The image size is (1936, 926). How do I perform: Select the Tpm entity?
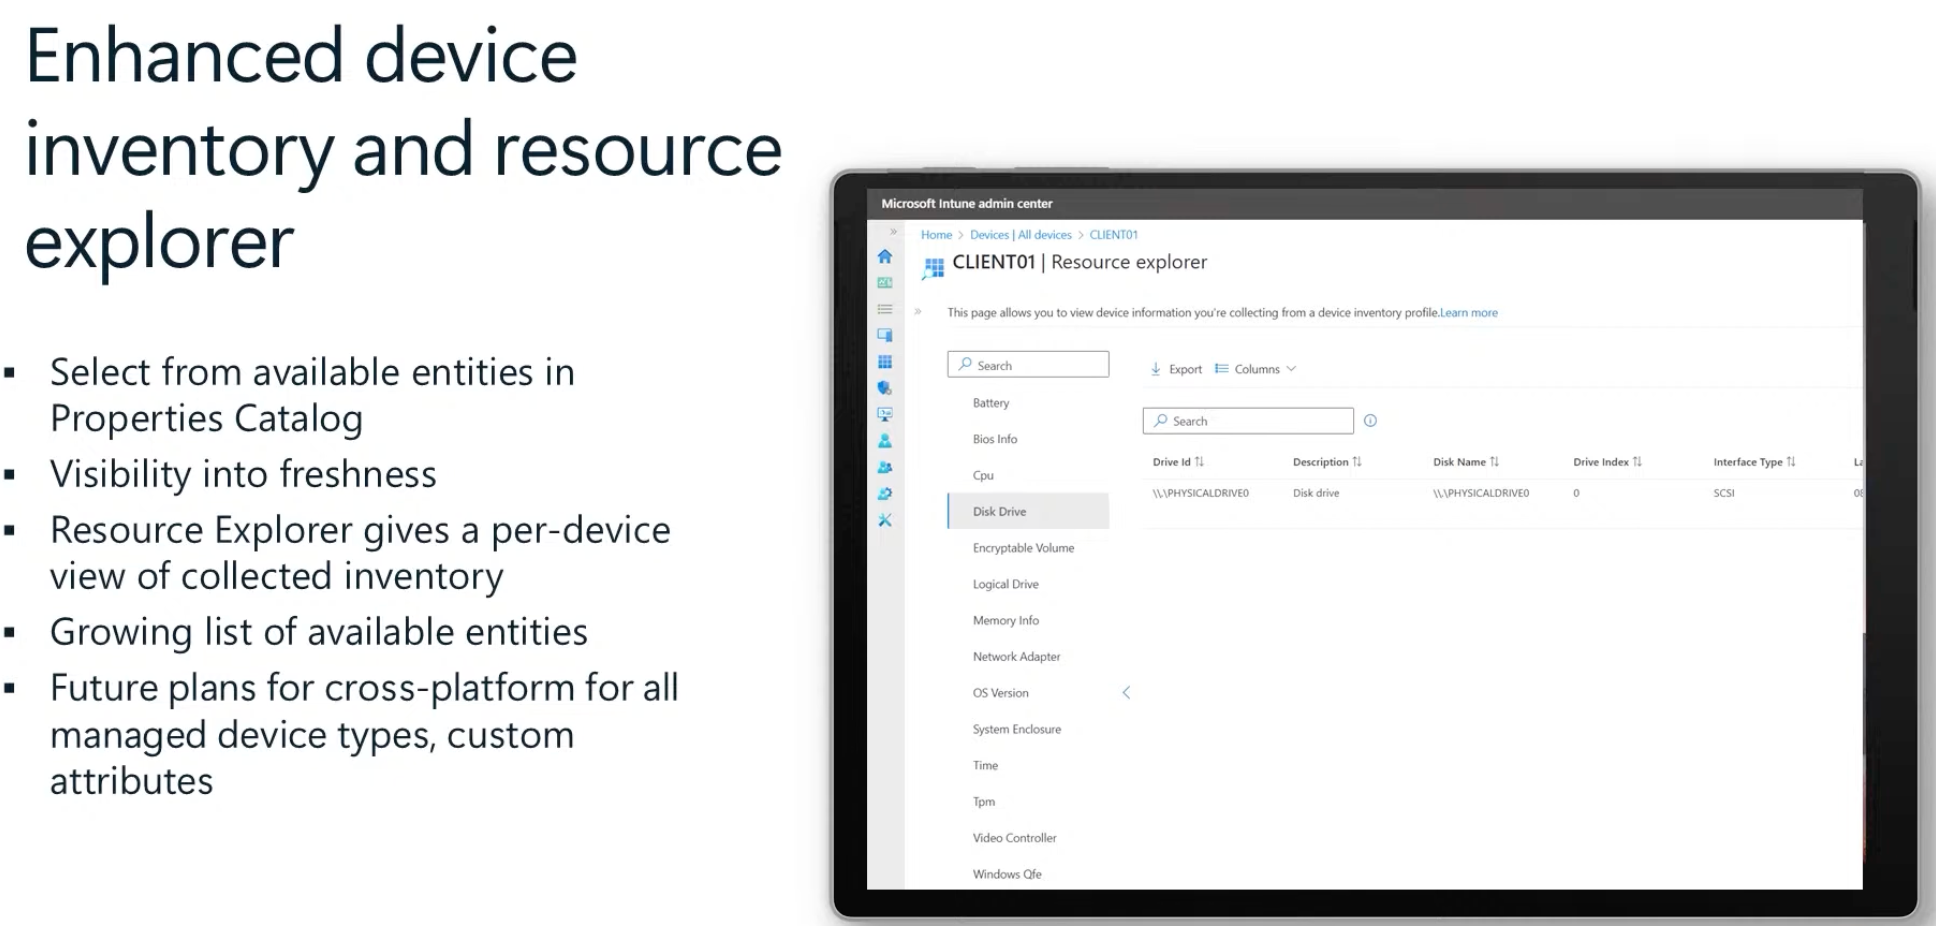point(1028,802)
